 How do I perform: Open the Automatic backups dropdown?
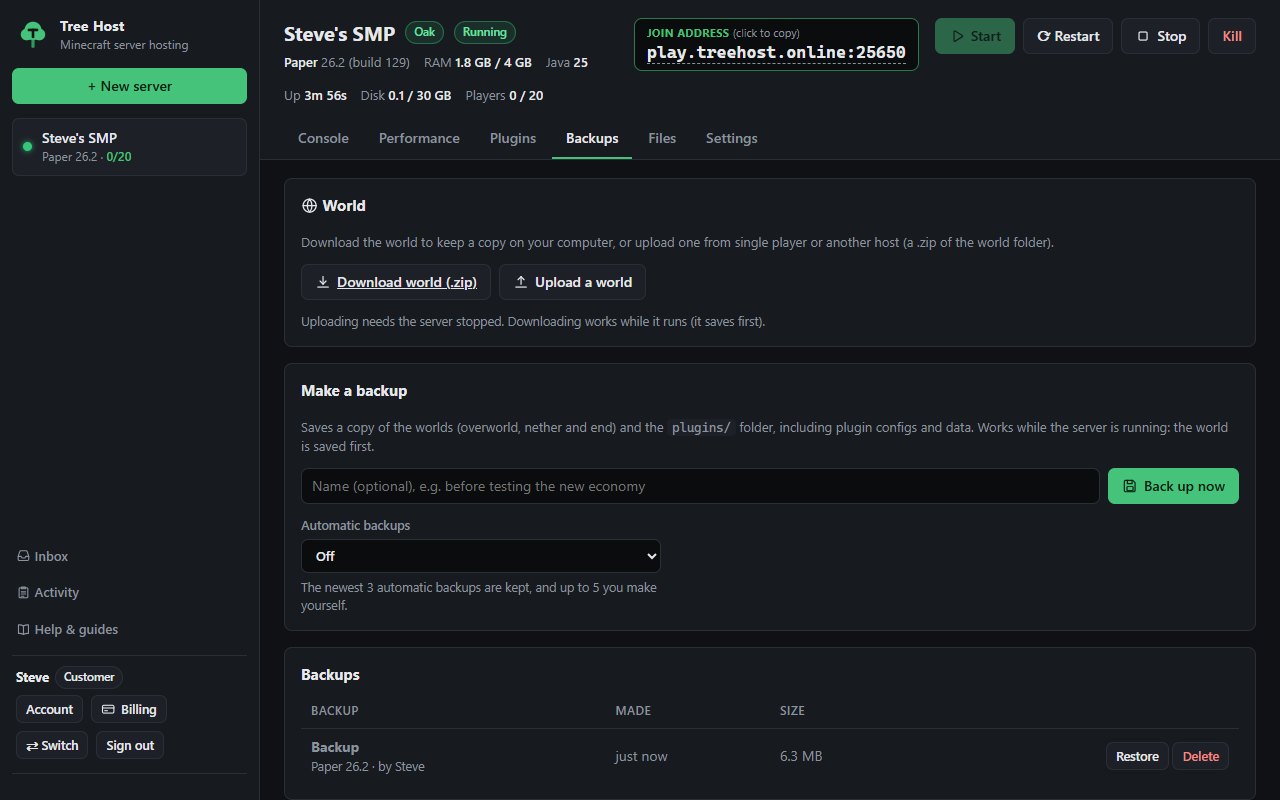[x=481, y=556]
